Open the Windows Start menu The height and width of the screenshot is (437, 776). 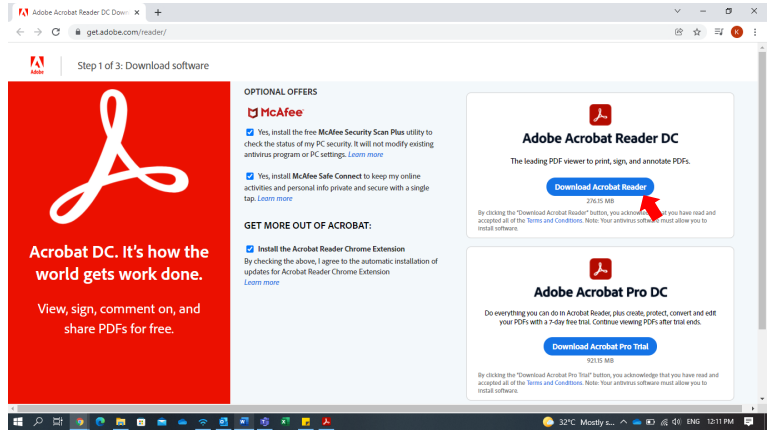16,421
